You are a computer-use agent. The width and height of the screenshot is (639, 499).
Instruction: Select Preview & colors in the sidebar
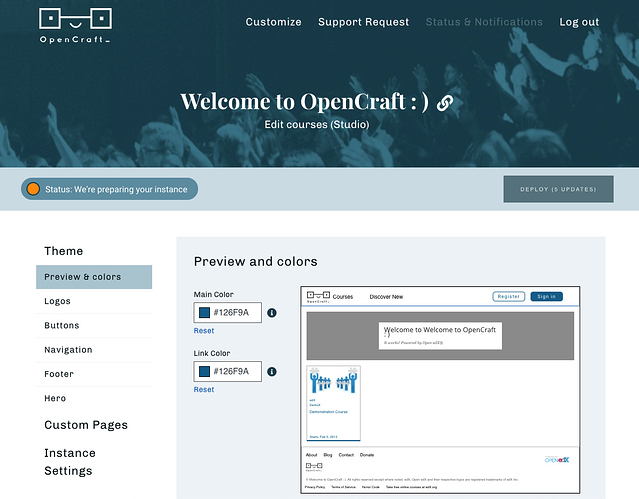pyautogui.click(x=94, y=277)
